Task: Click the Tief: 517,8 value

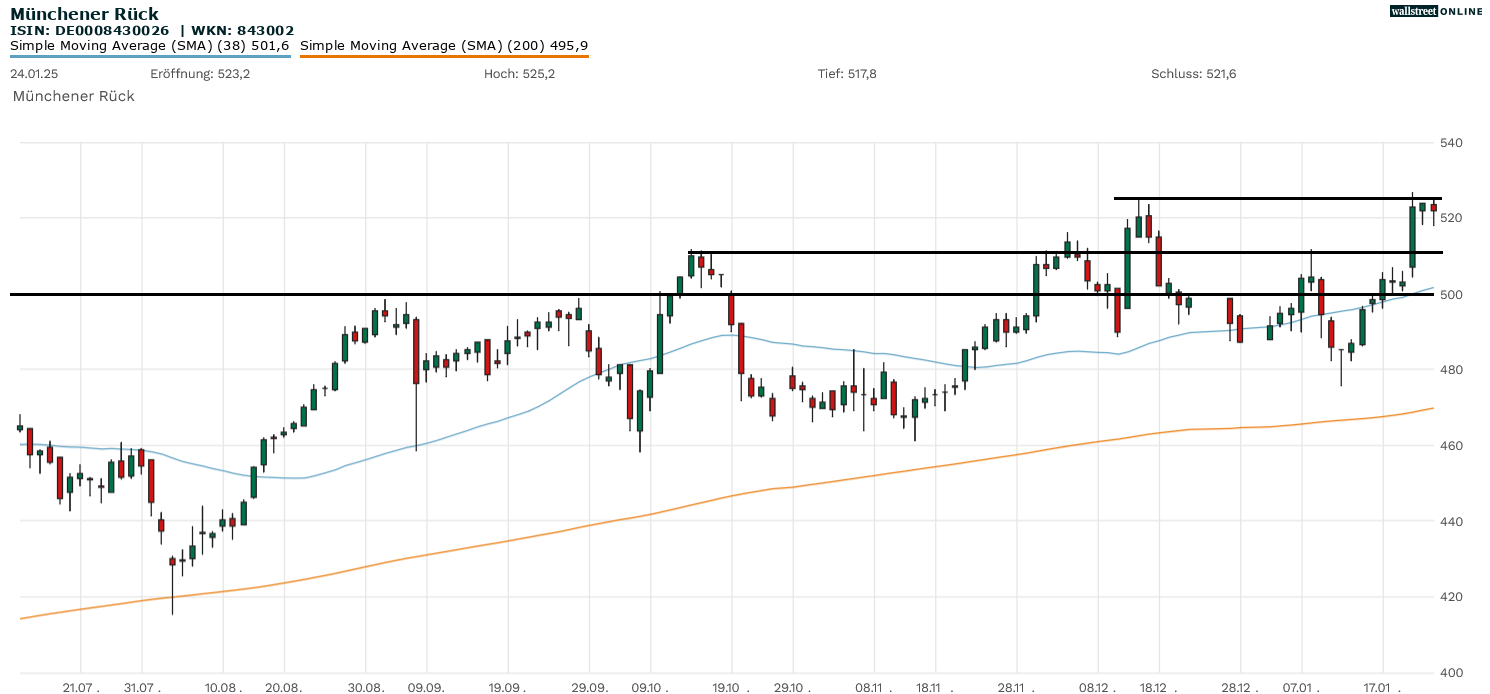Action: (847, 74)
